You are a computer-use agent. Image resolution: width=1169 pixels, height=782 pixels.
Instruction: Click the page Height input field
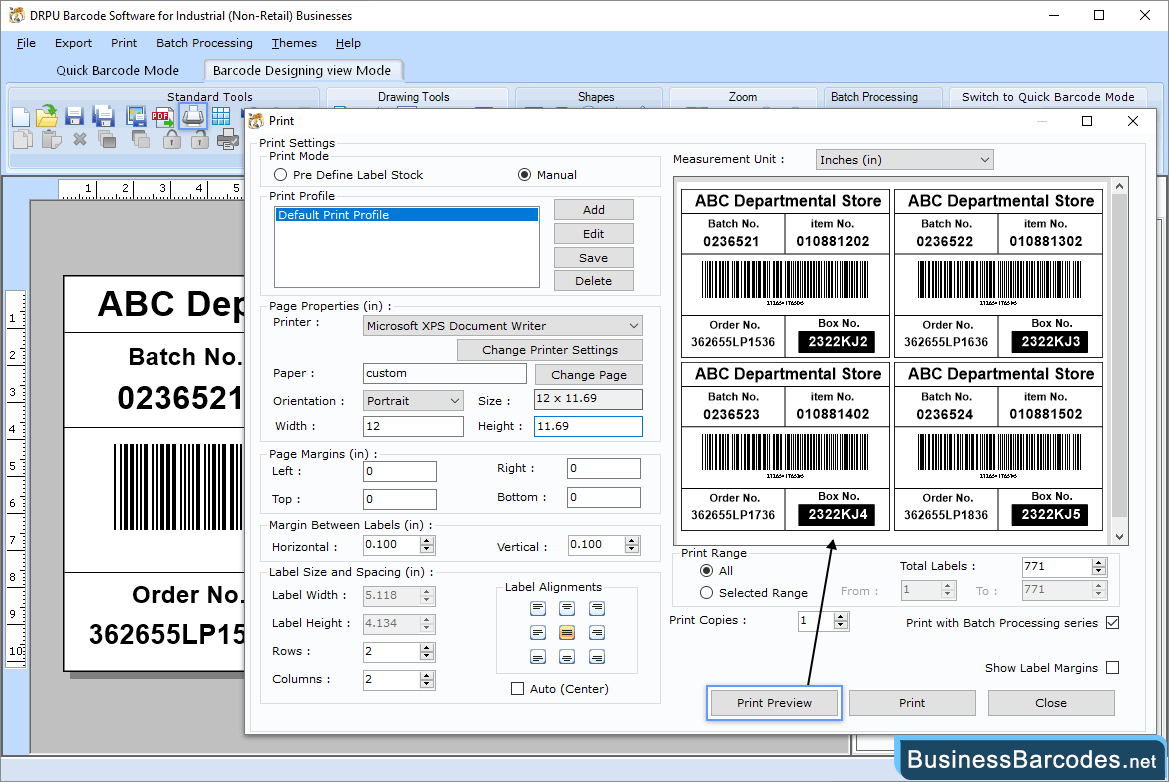click(x=588, y=426)
